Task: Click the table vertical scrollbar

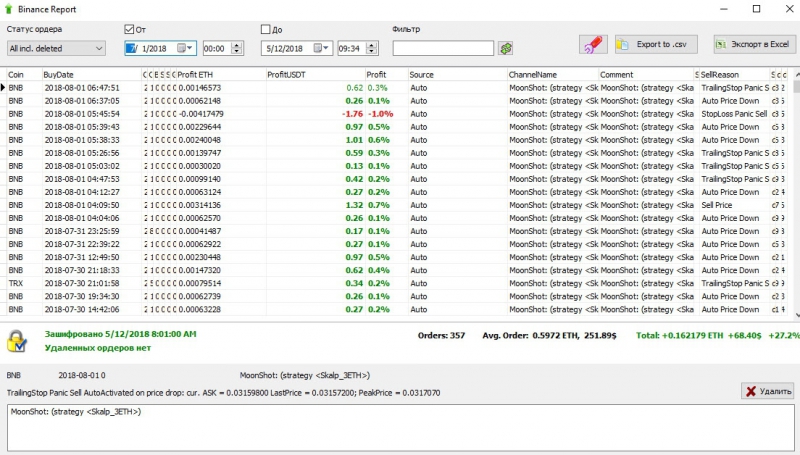Action: tap(796, 194)
